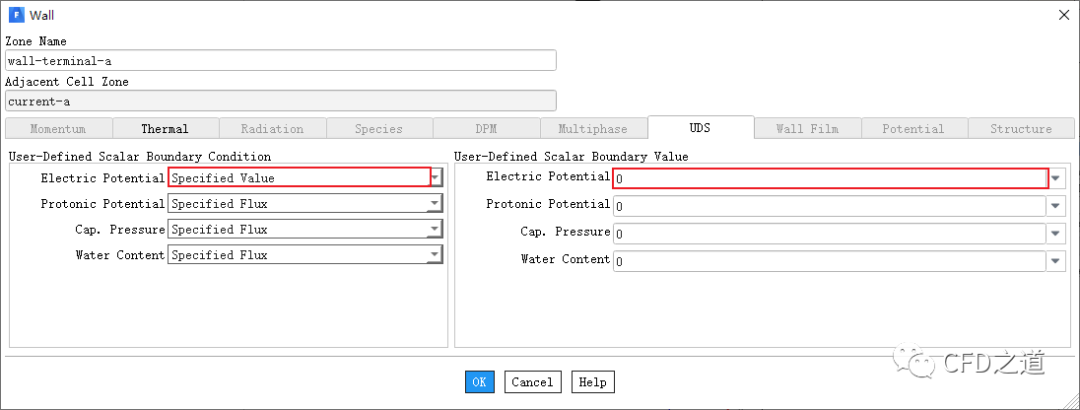Click the Protonic Potential value field
This screenshot has width=1080, height=410.
click(830, 206)
